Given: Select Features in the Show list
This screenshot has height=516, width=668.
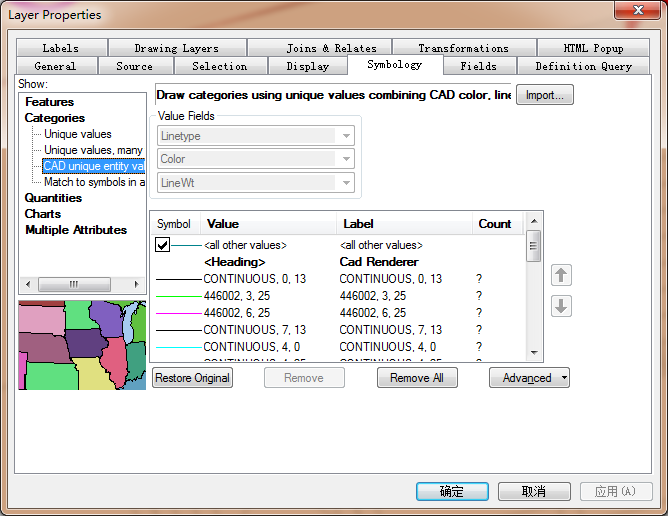Looking at the screenshot, I should (x=49, y=102).
